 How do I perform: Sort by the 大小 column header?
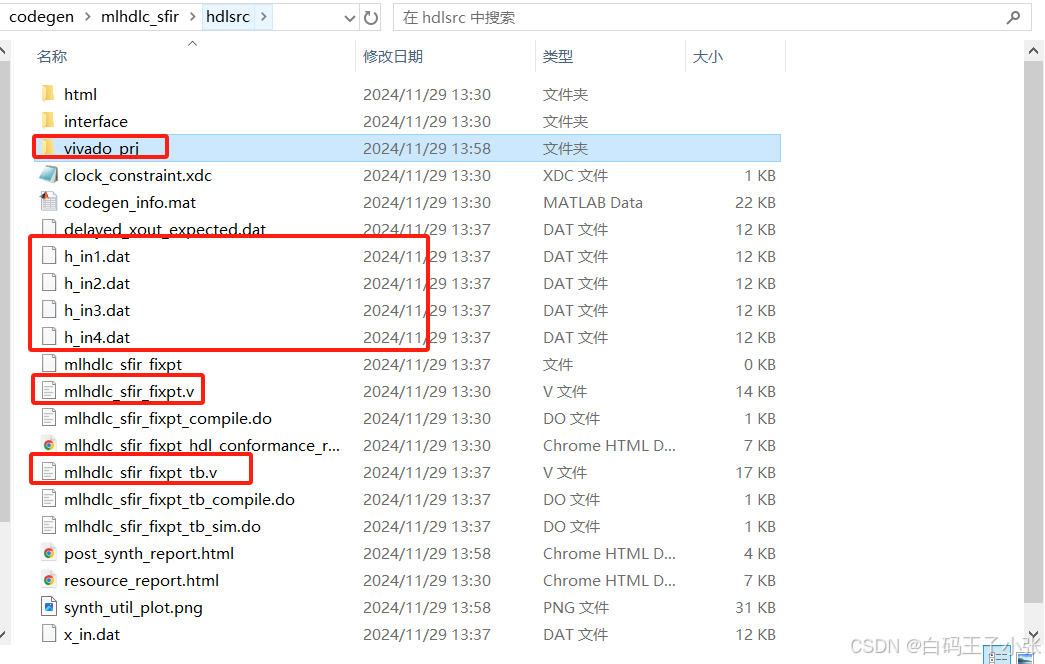click(708, 57)
